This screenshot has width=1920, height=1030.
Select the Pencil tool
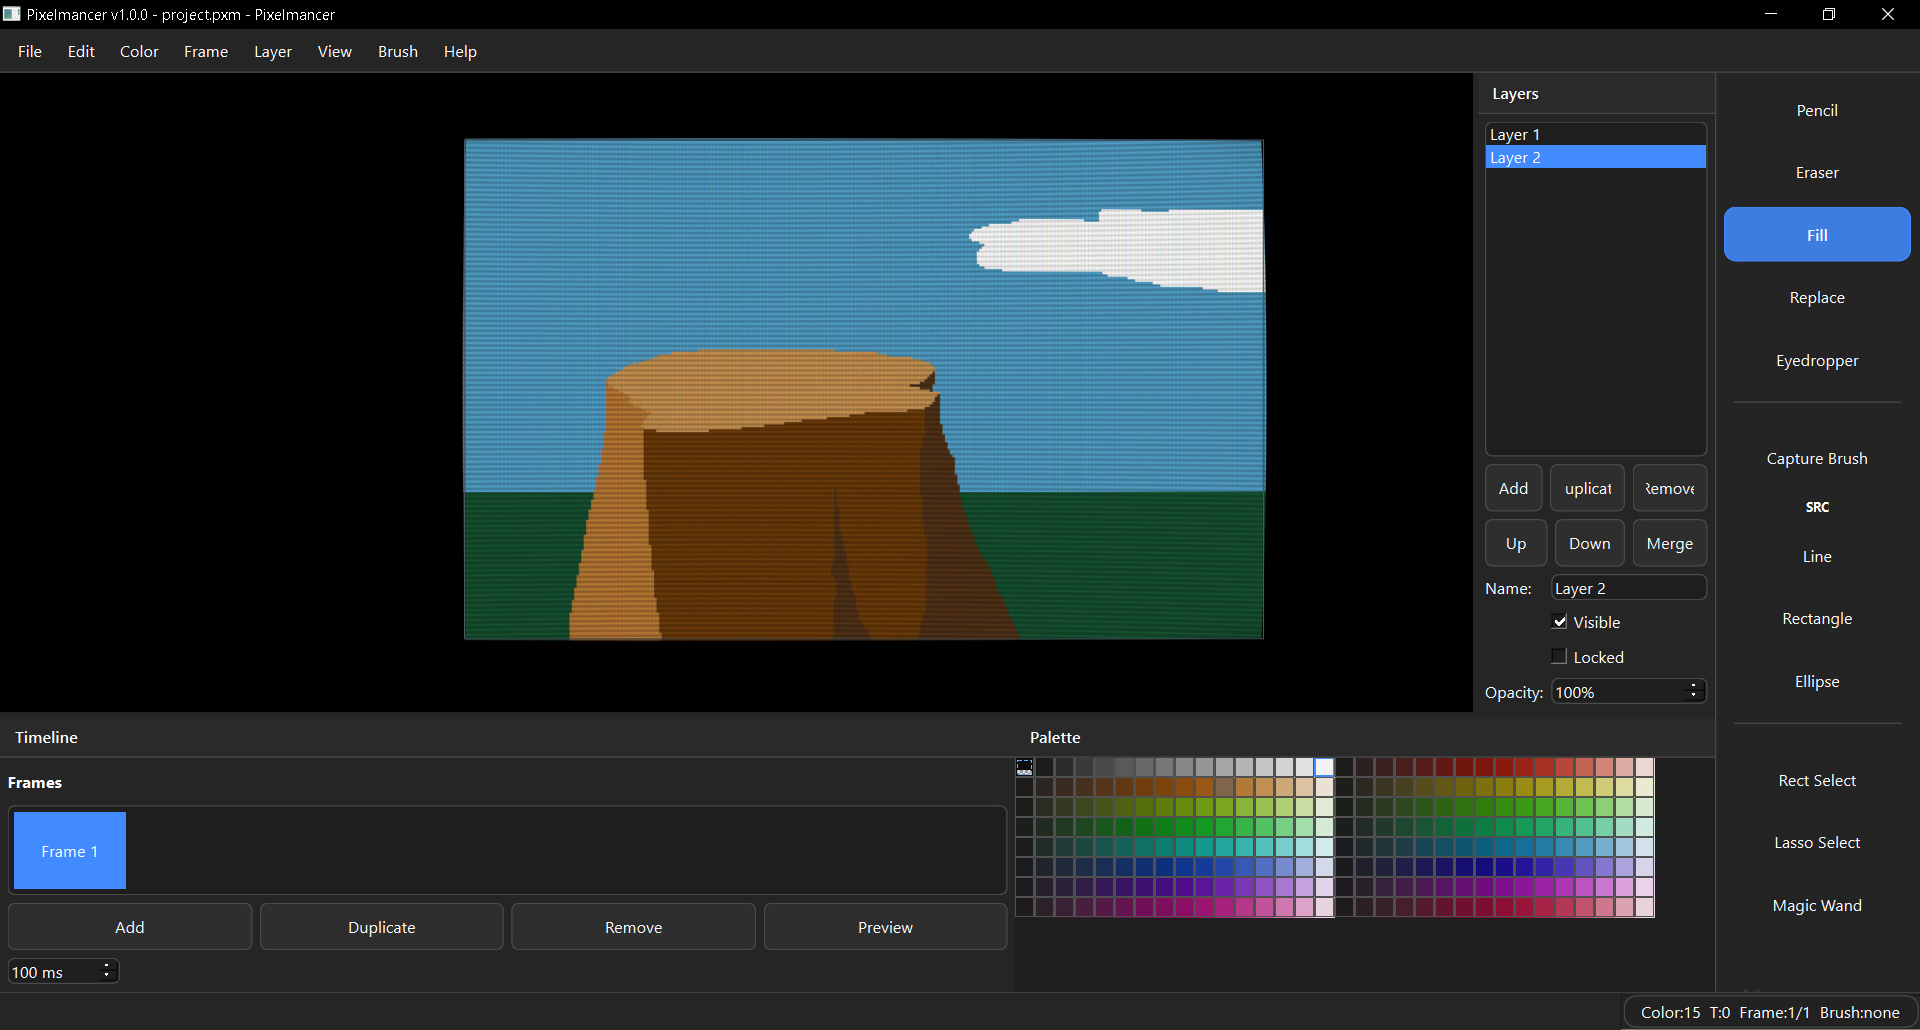1816,110
